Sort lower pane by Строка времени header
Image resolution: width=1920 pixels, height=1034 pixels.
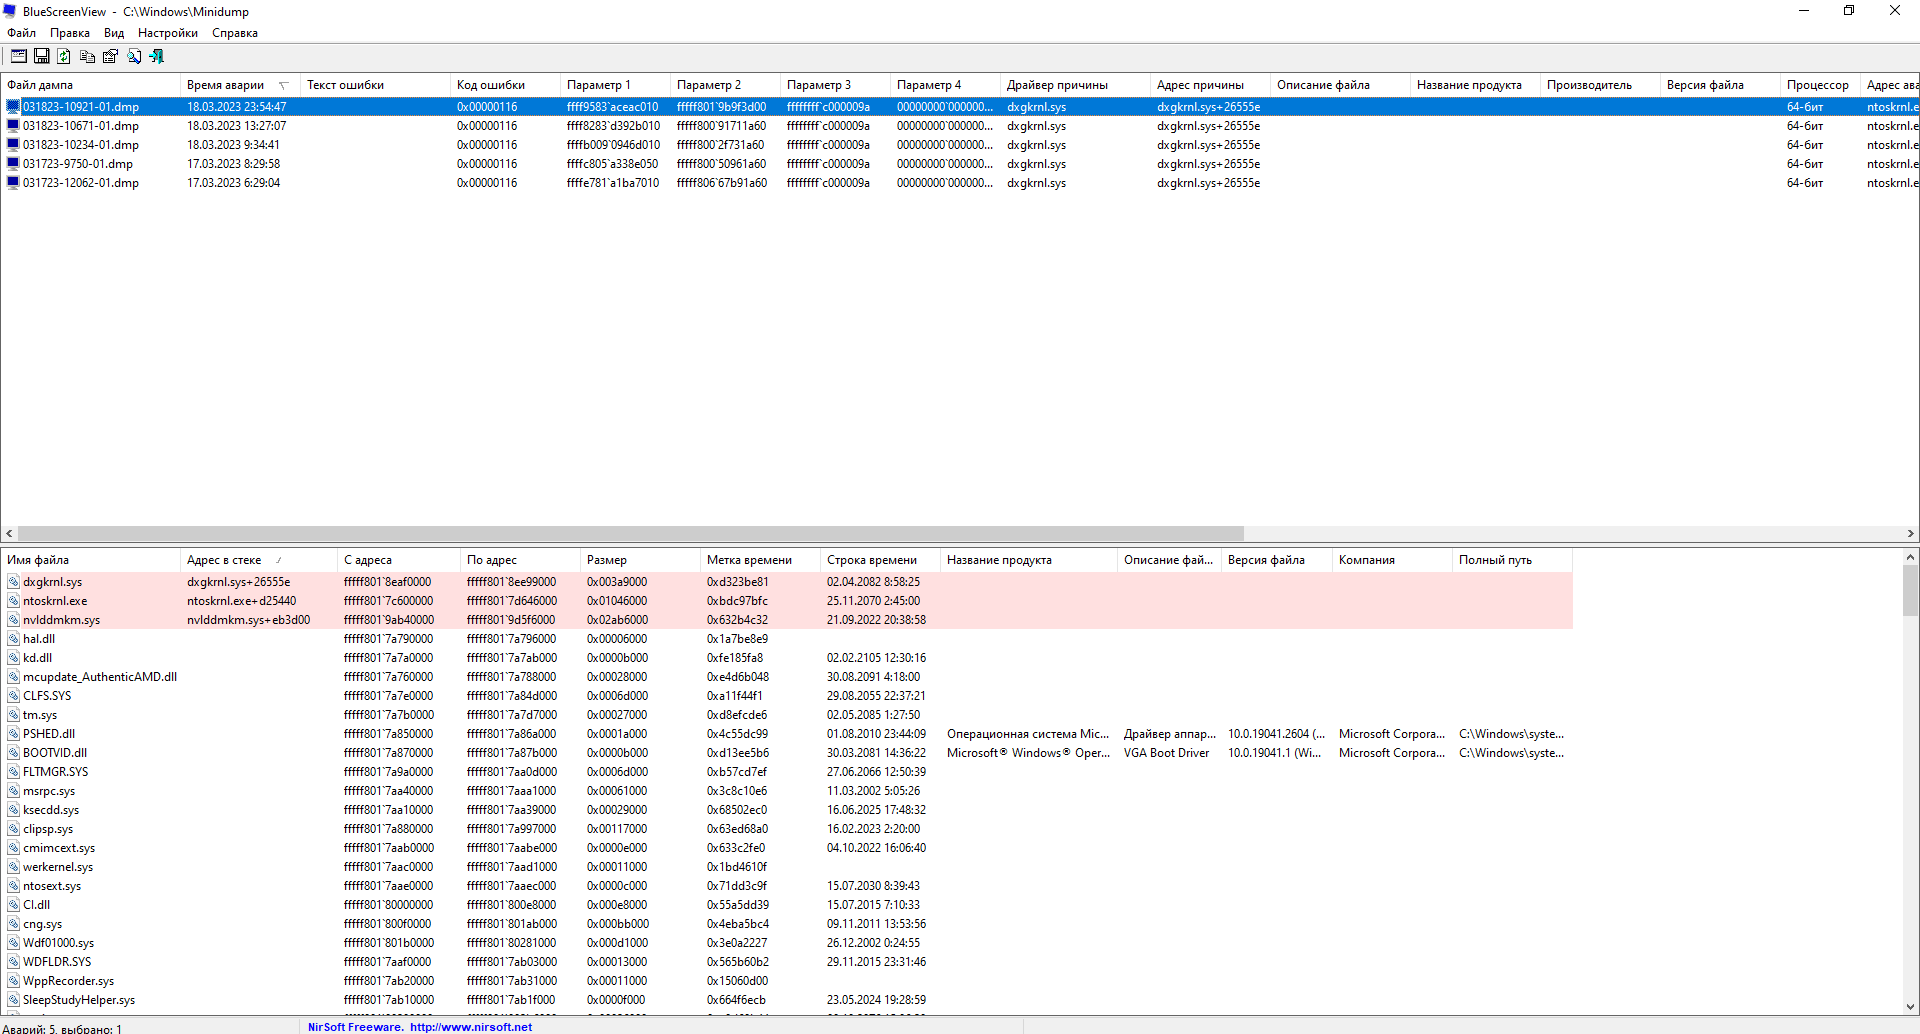[x=880, y=560]
